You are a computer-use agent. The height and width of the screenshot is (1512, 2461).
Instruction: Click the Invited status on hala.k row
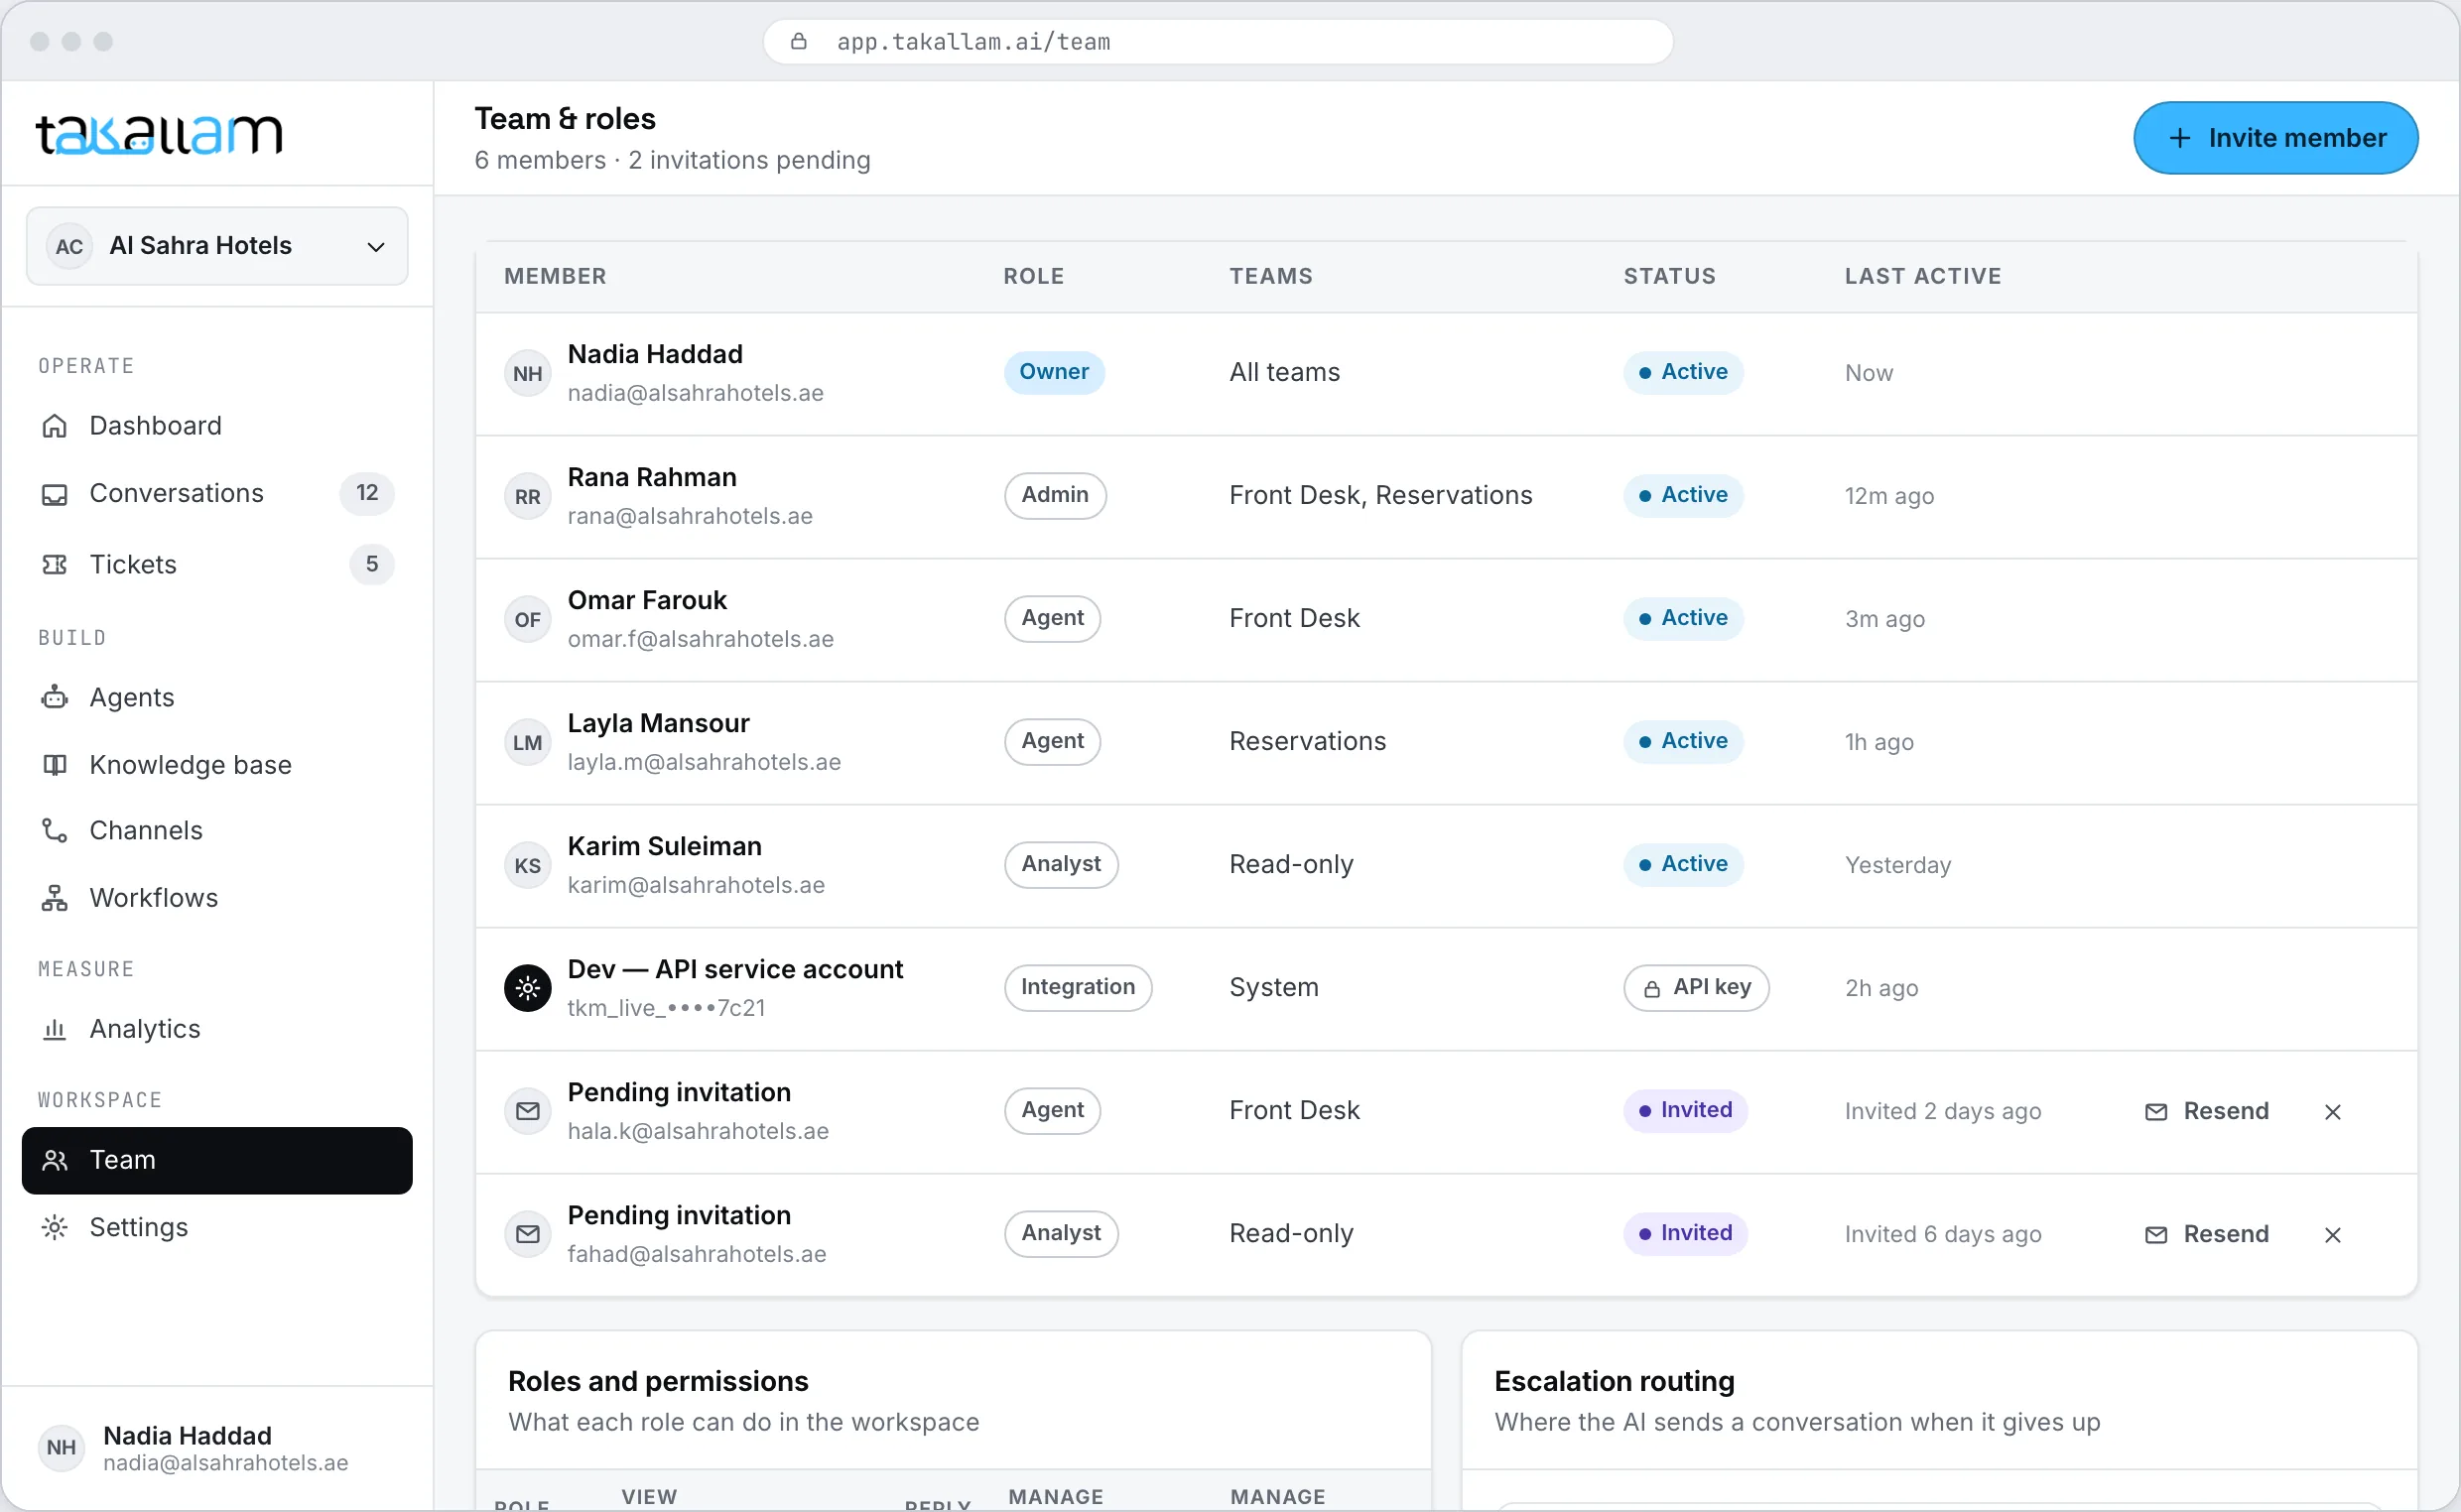tap(1685, 1110)
